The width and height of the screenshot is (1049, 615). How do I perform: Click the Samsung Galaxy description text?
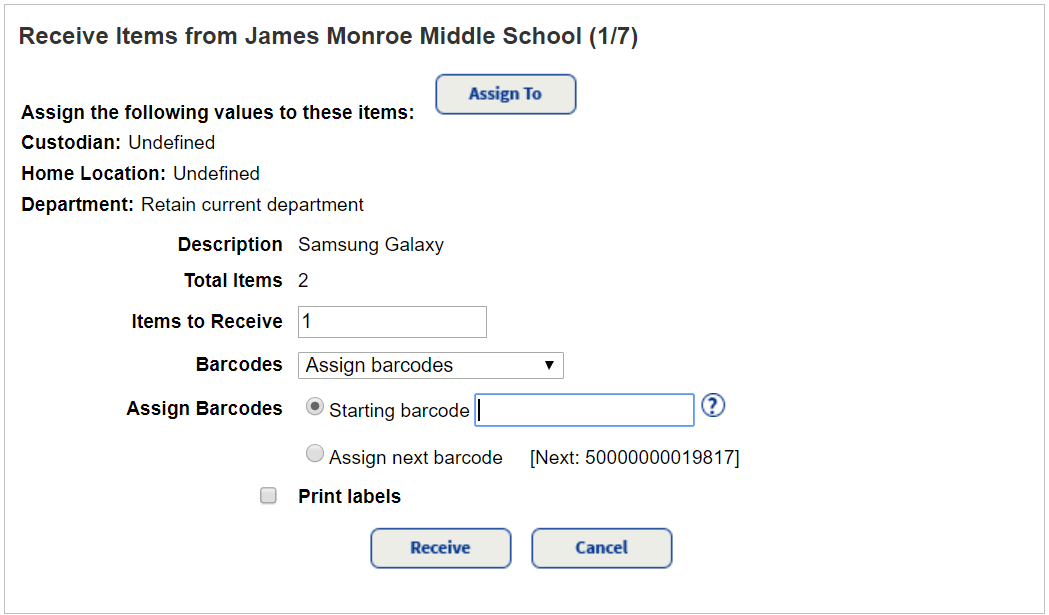(x=370, y=244)
